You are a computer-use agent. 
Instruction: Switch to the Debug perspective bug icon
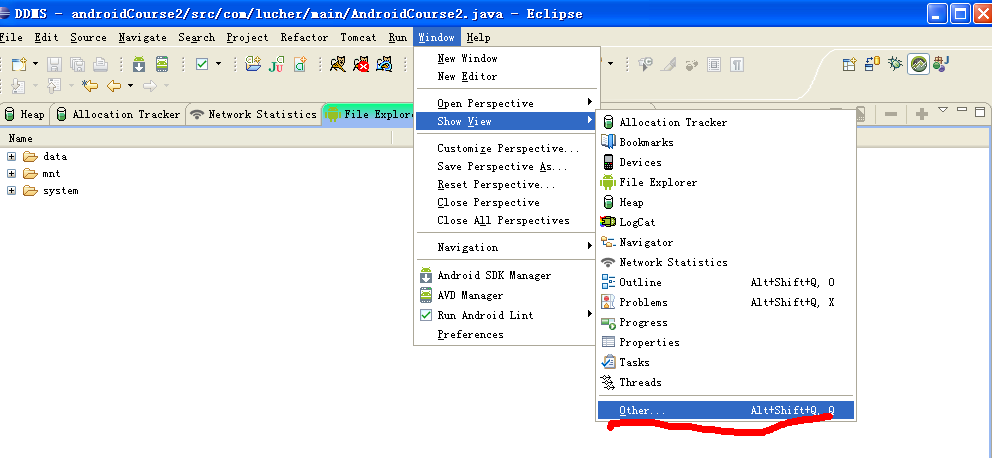pyautogui.click(x=895, y=64)
